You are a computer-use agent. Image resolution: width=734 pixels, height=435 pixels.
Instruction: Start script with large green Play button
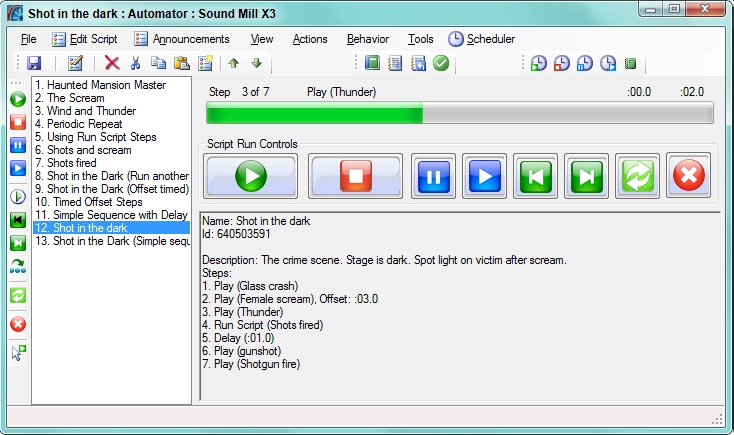coord(250,176)
